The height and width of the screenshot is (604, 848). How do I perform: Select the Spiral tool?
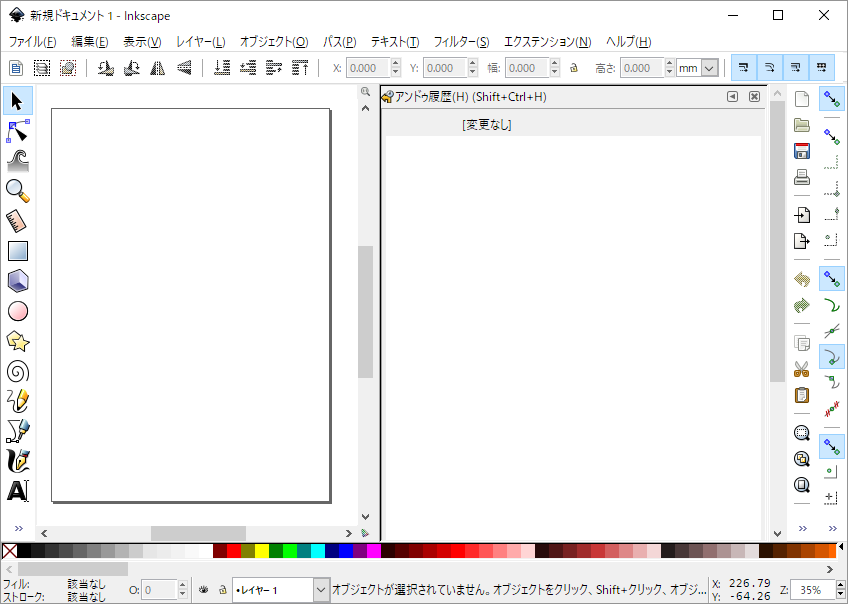(17, 371)
